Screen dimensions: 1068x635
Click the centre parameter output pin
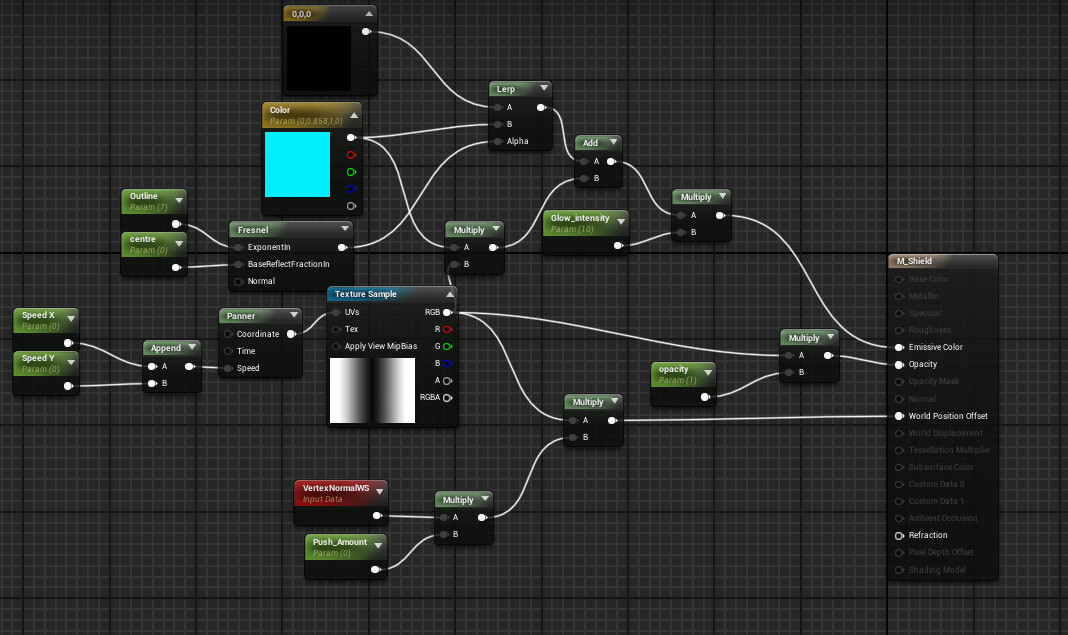tap(176, 267)
